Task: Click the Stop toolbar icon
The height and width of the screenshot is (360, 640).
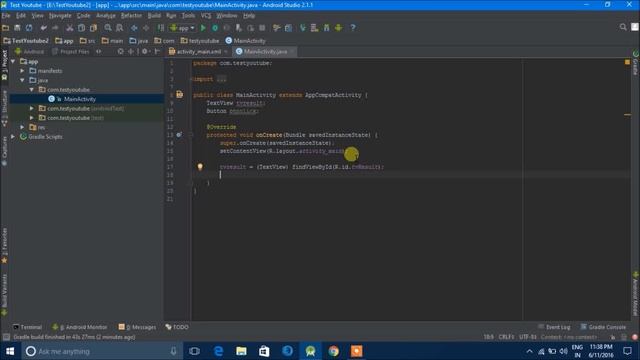Action: 262,28
